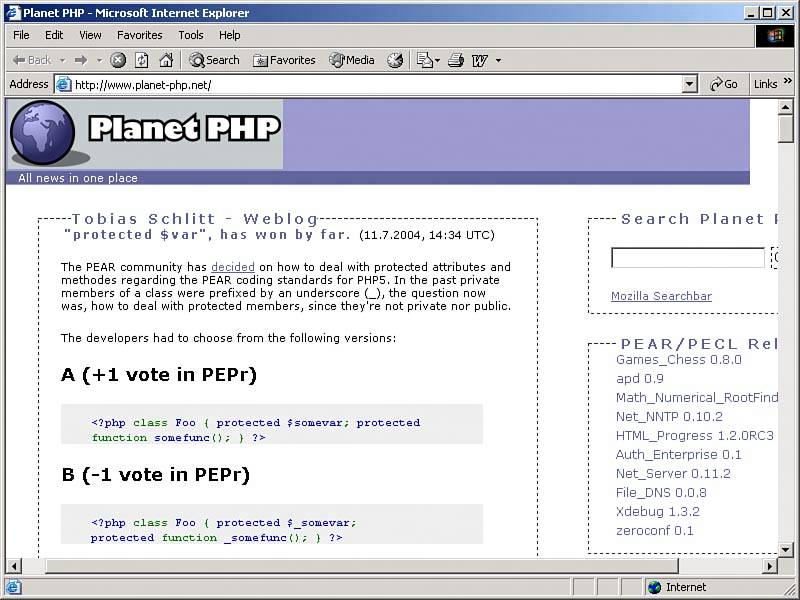Click the Search Planet PHP text field
Image resolution: width=800 pixels, height=600 pixels.
(687, 258)
